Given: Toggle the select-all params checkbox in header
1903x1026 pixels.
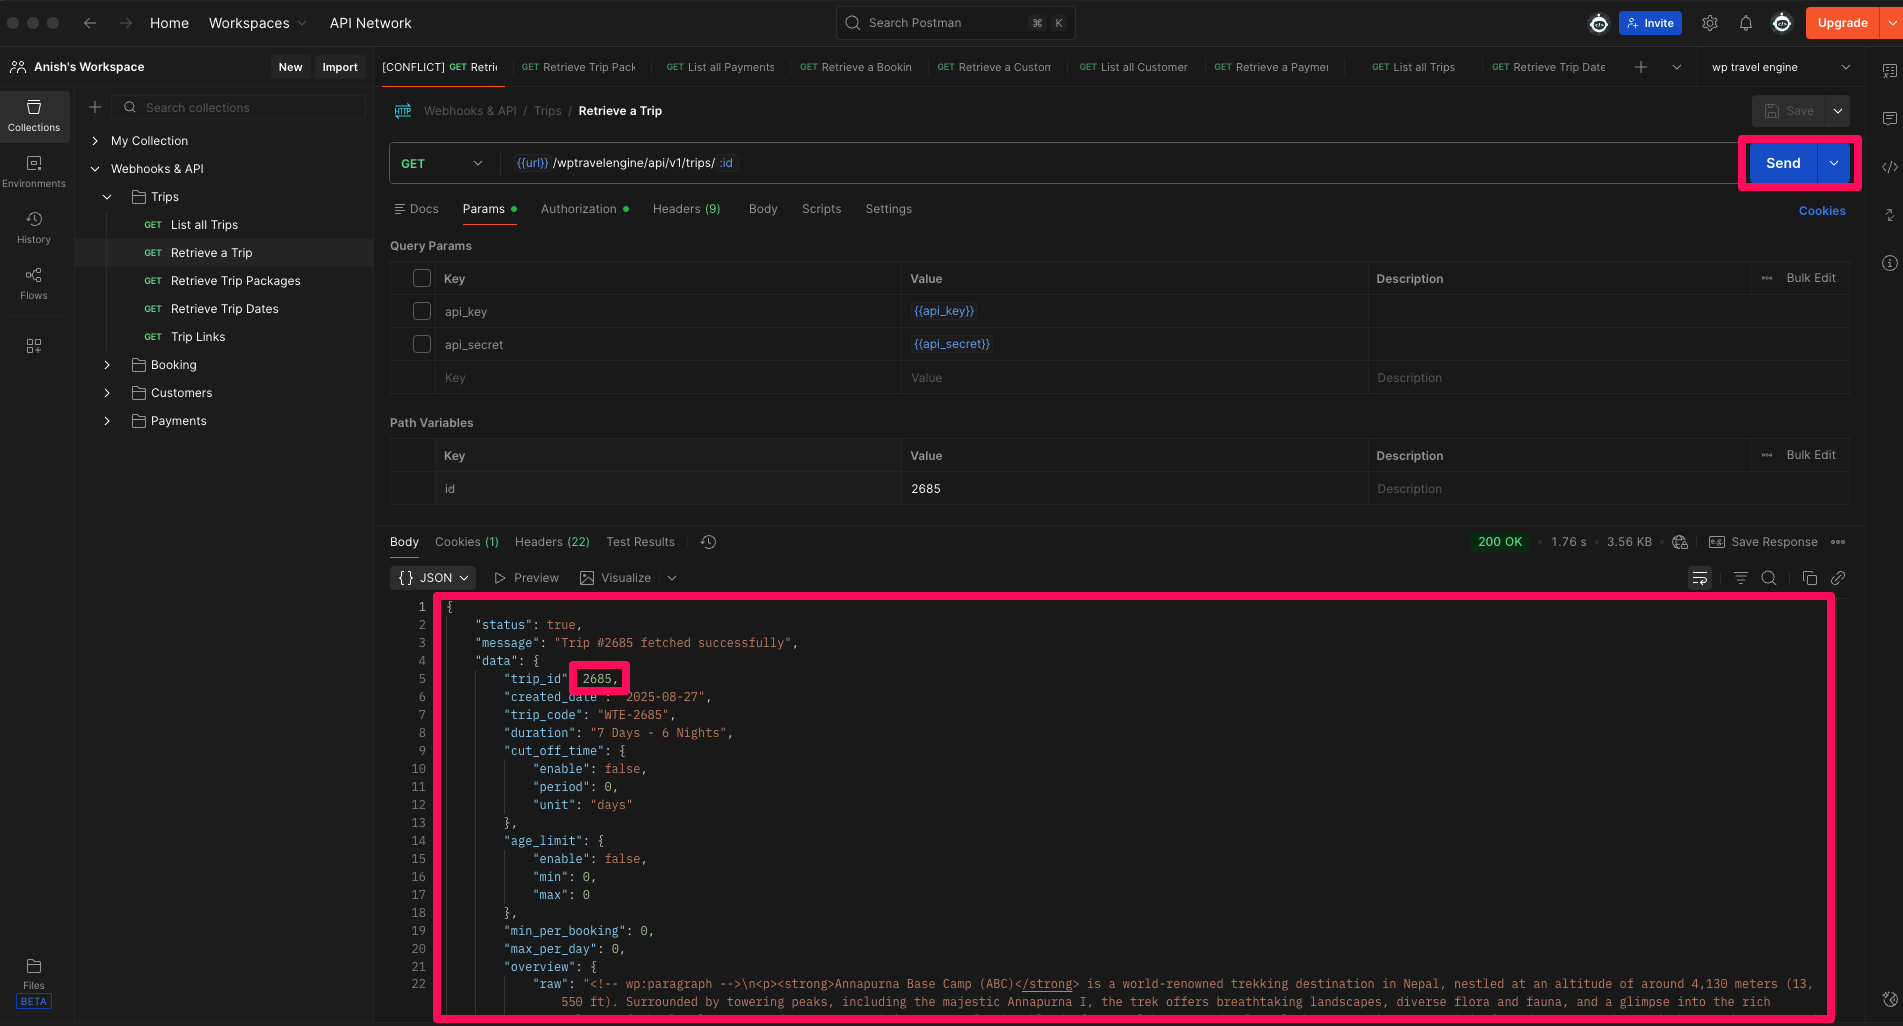Looking at the screenshot, I should click(422, 278).
